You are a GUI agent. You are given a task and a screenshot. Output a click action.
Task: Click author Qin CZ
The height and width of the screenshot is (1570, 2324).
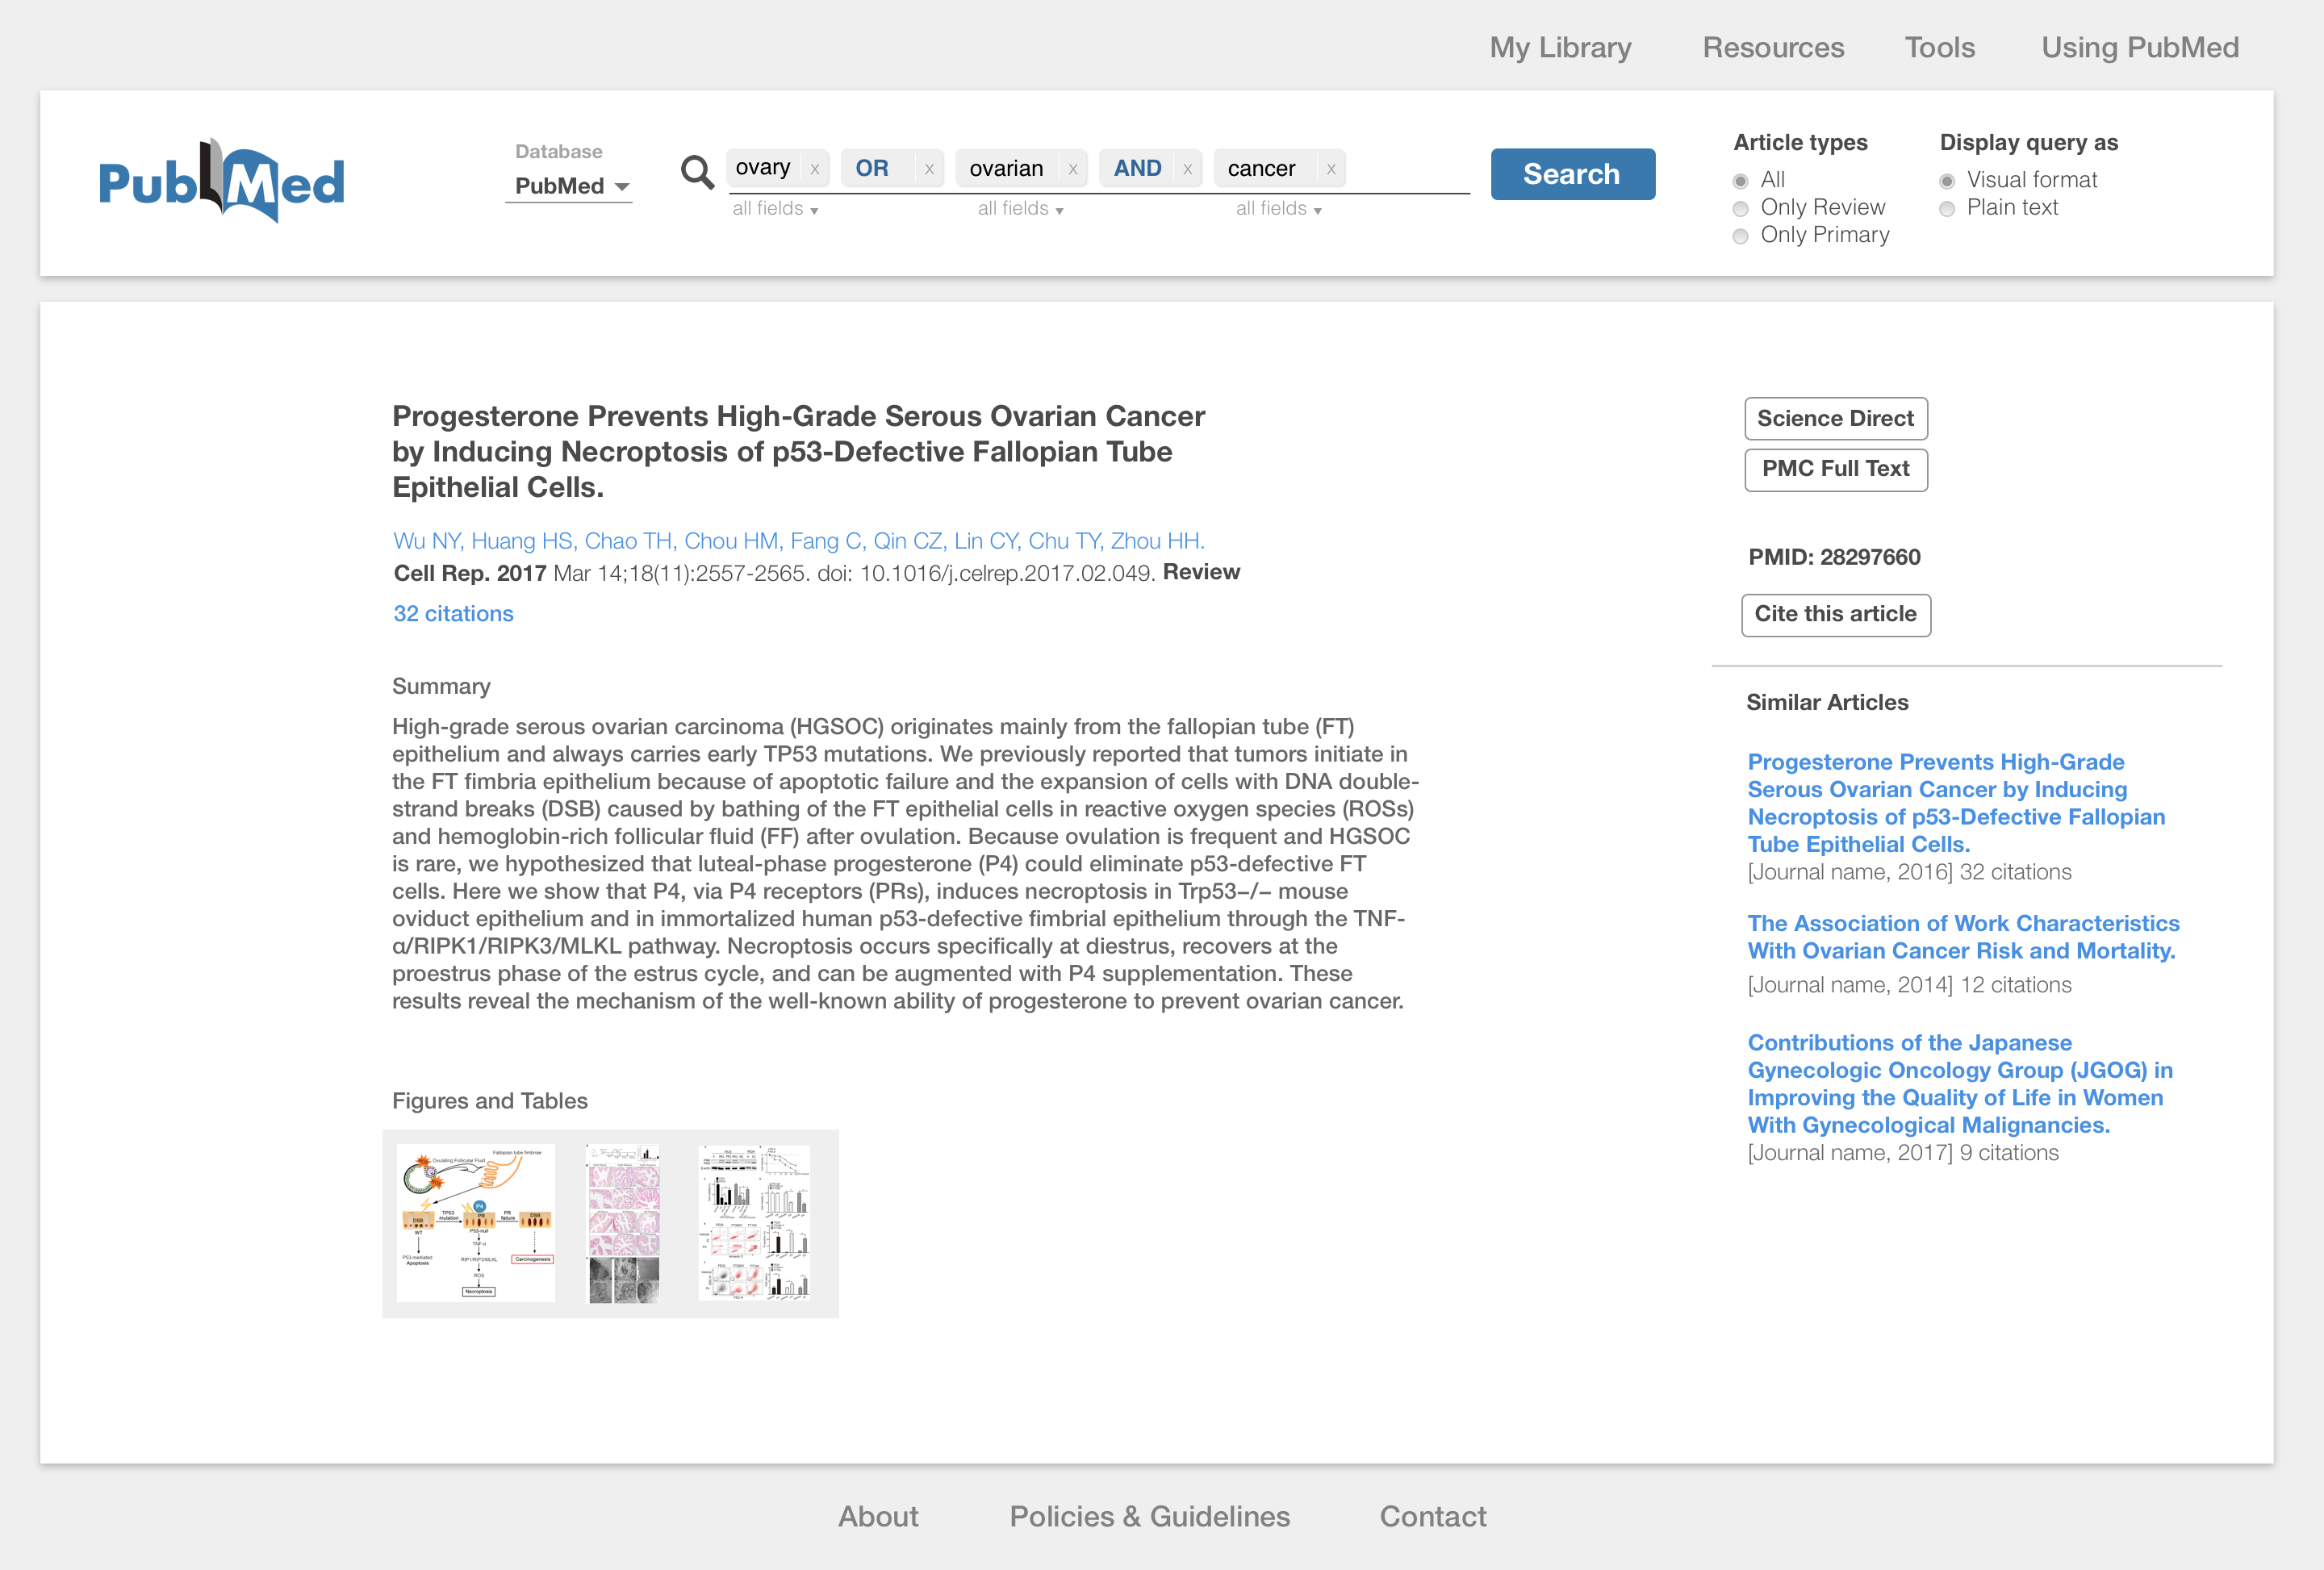pos(907,541)
